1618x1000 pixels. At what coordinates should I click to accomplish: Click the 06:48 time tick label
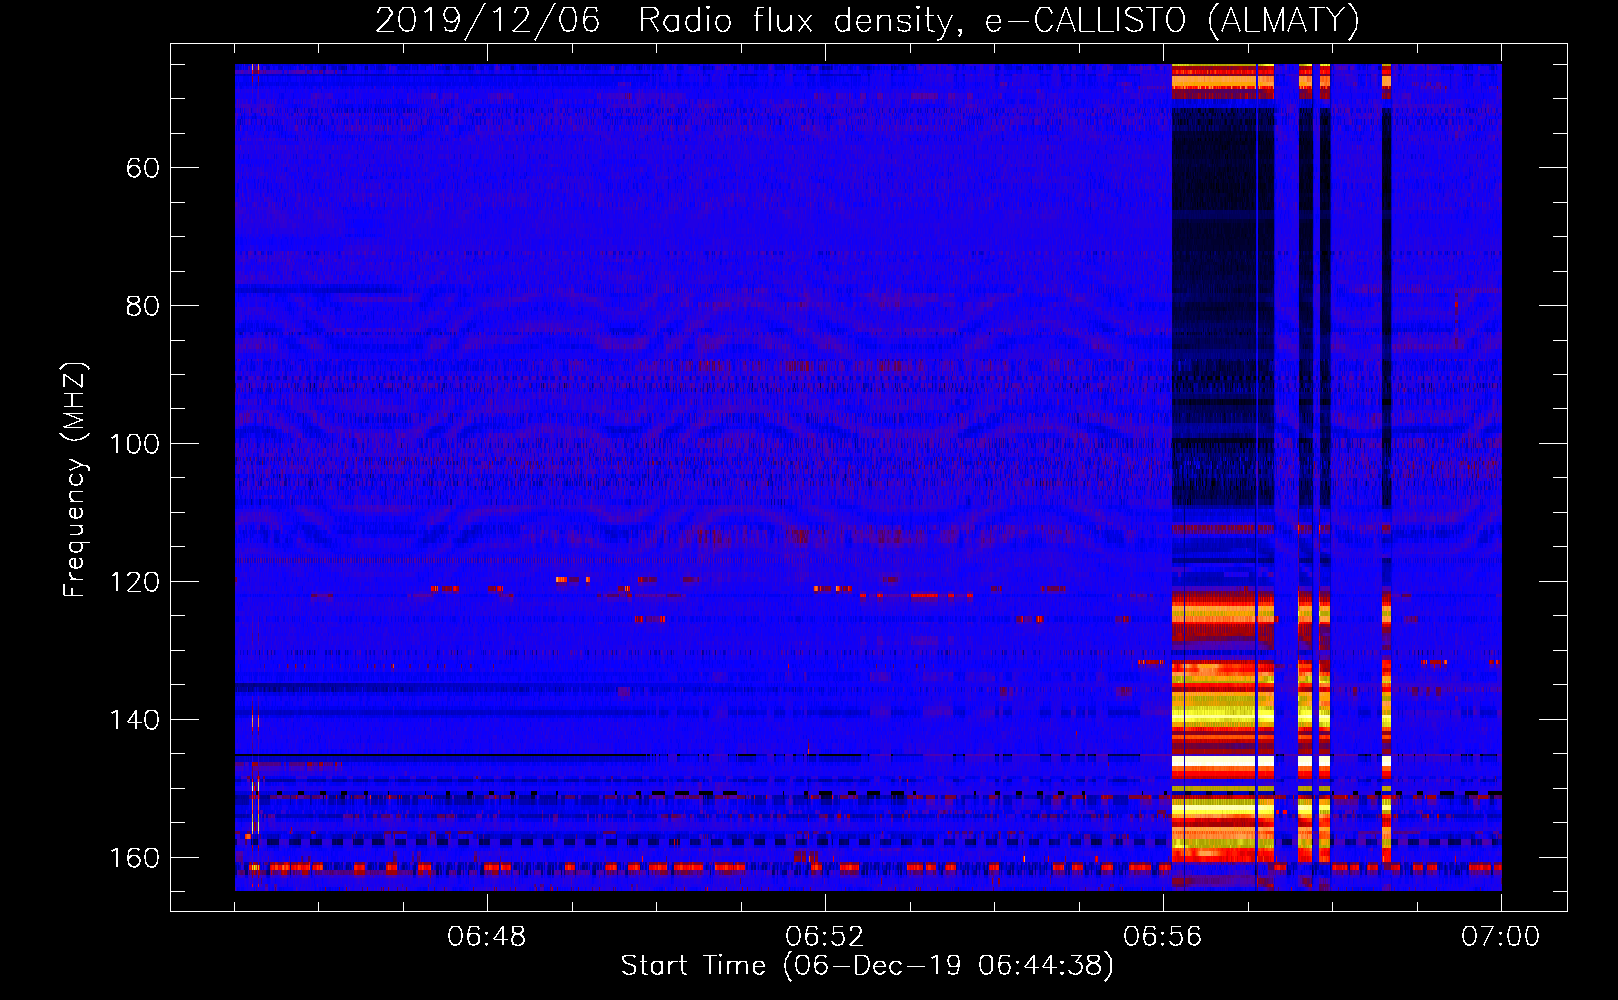tap(487, 937)
